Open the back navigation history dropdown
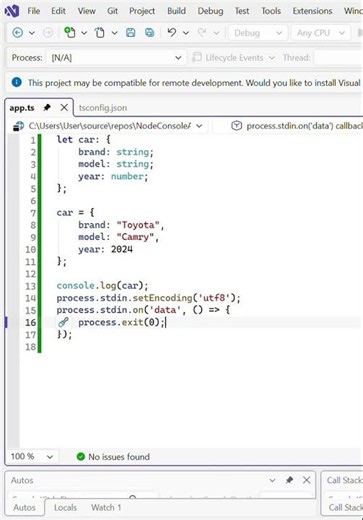 pyautogui.click(x=32, y=33)
